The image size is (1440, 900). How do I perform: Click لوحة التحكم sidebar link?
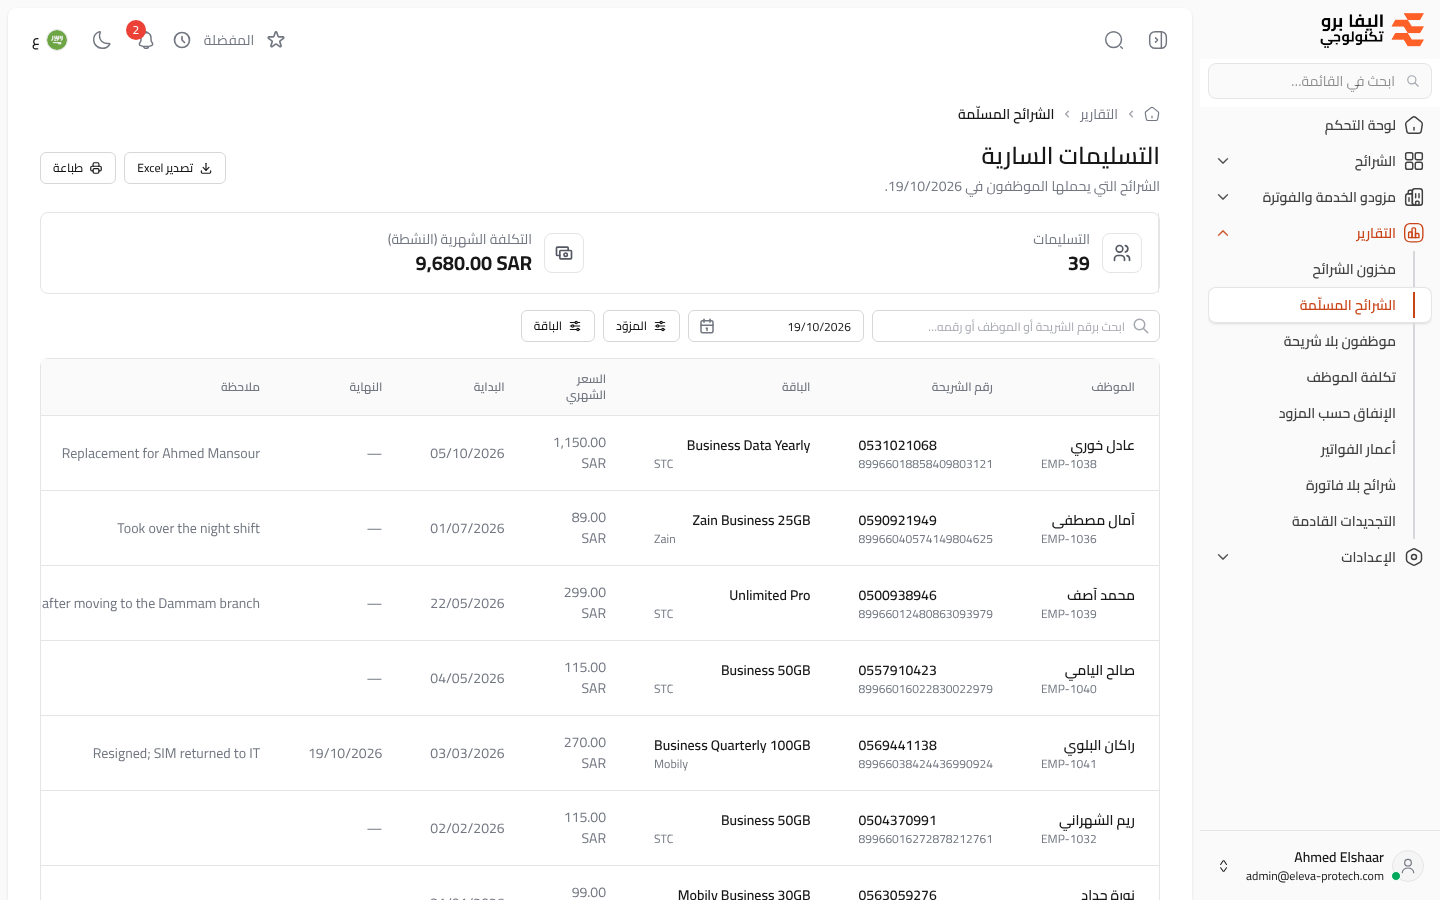1360,125
